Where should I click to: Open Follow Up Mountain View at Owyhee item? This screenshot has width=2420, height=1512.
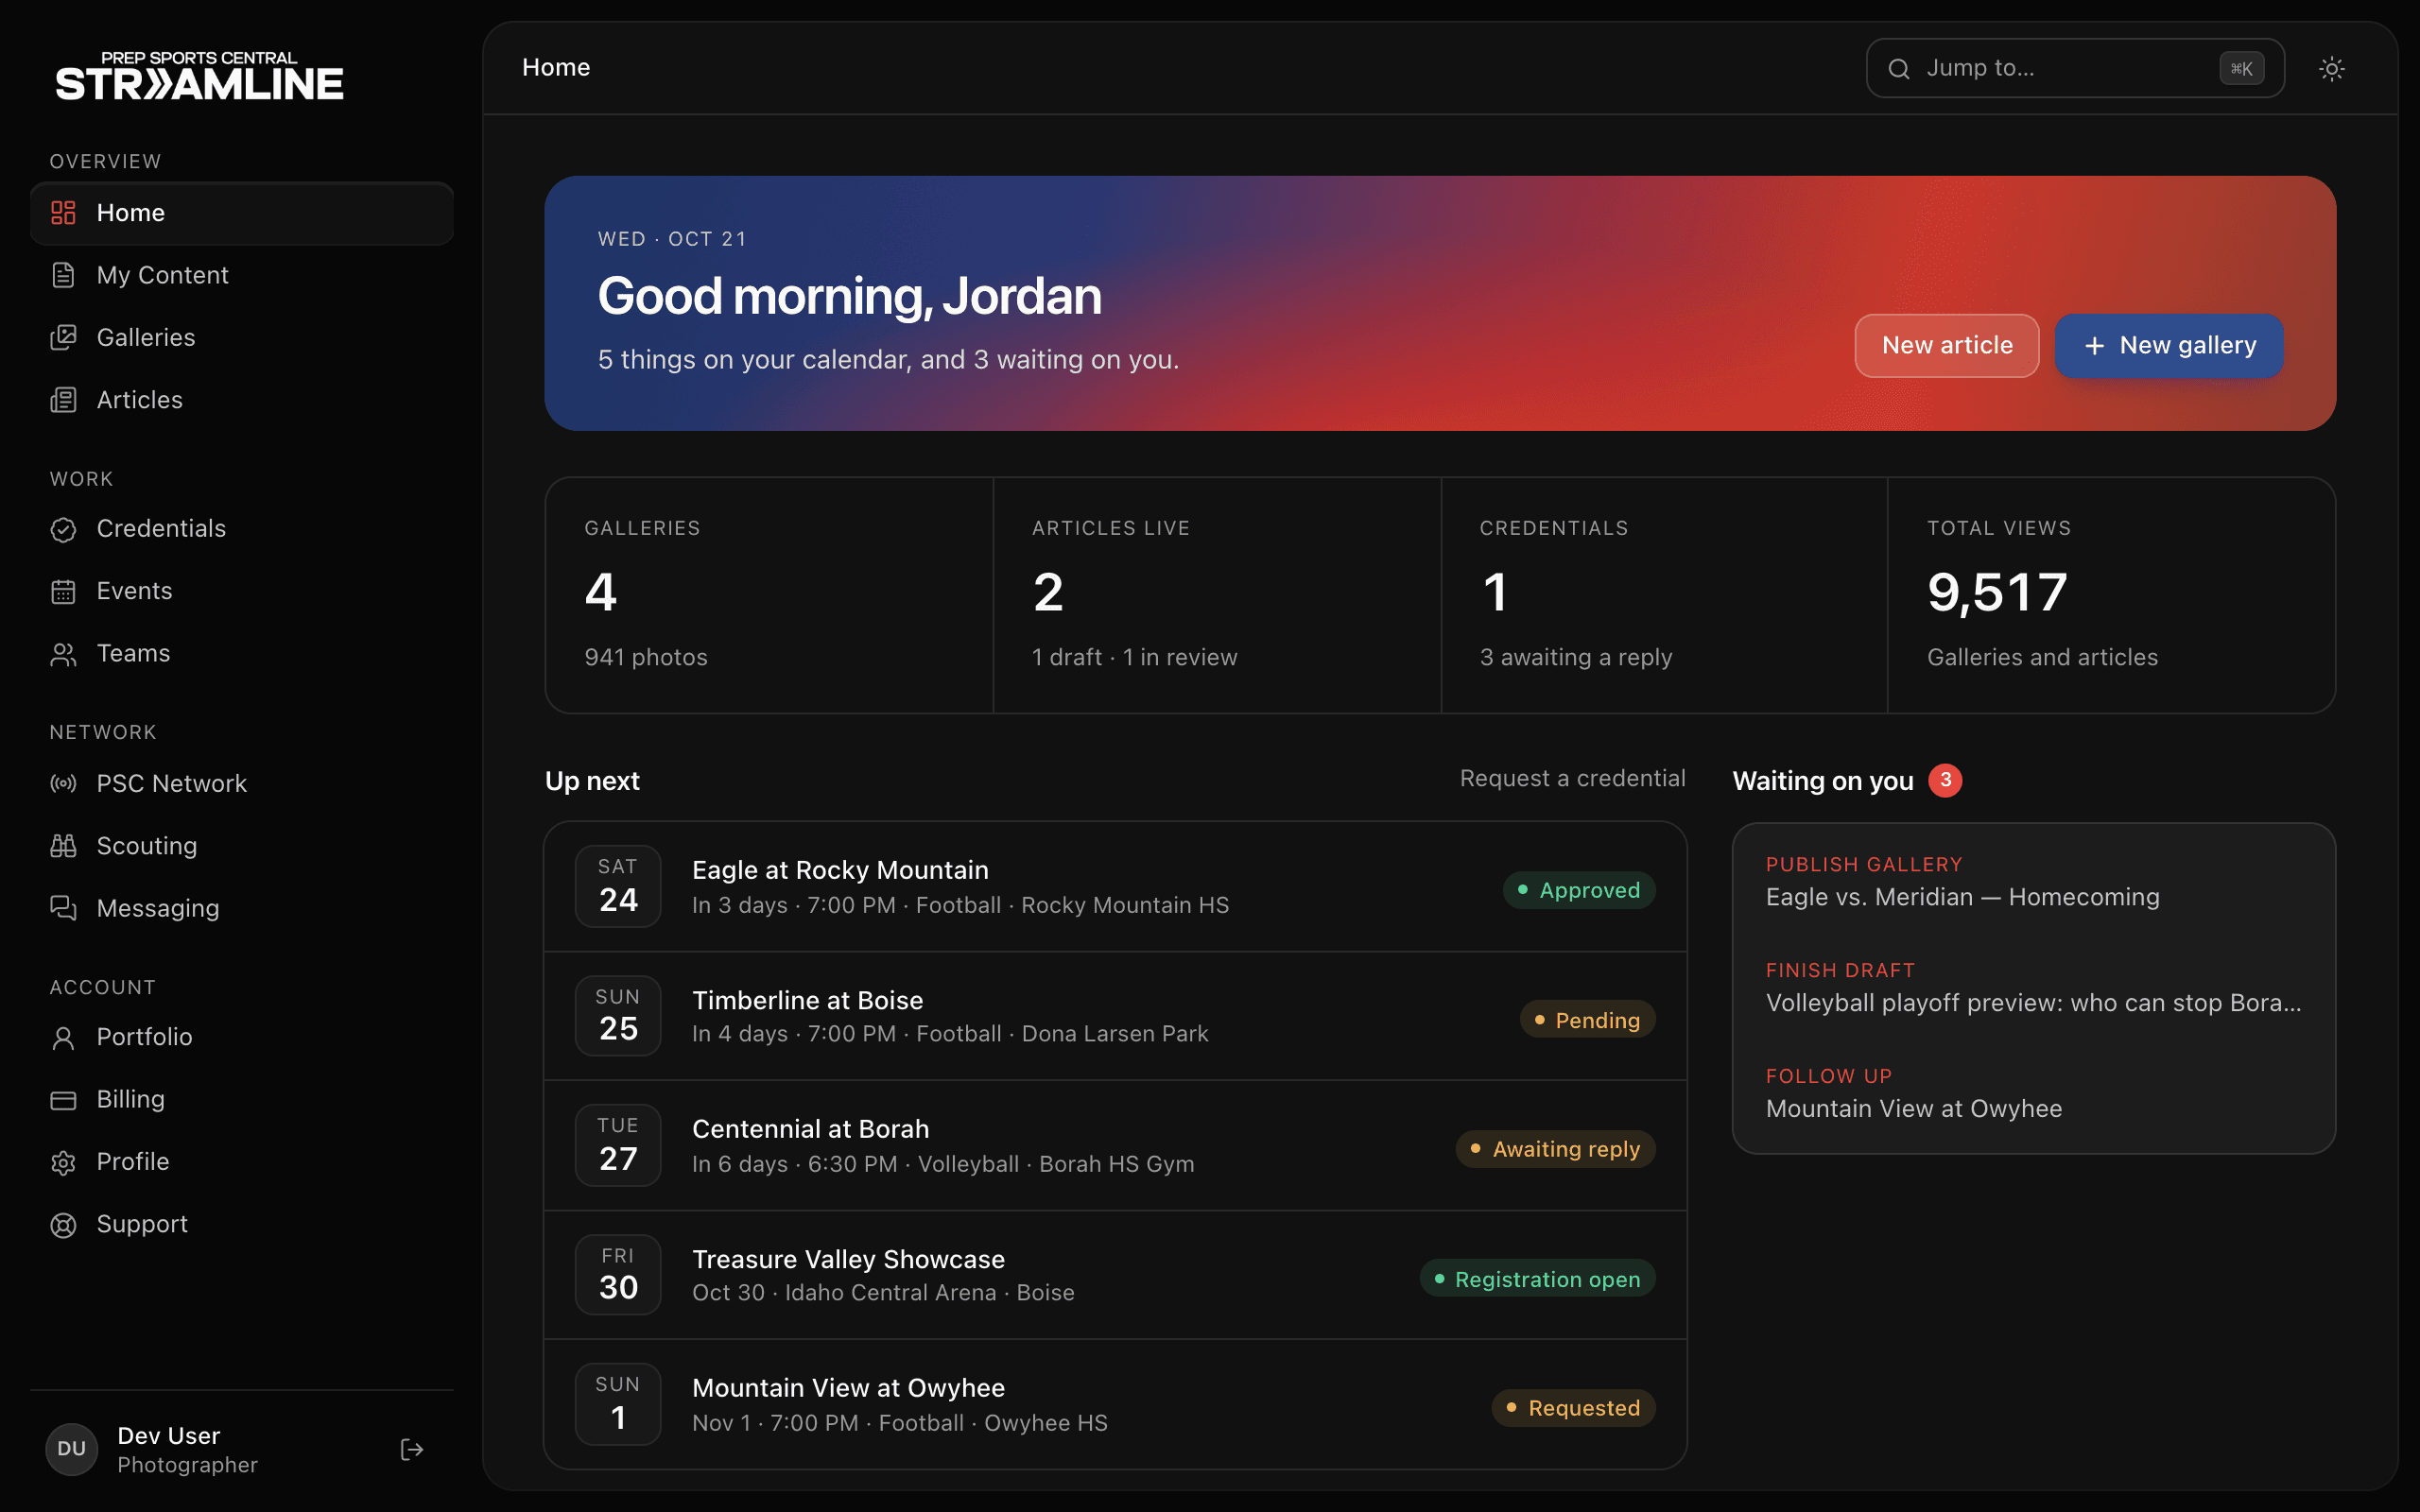click(2033, 1094)
